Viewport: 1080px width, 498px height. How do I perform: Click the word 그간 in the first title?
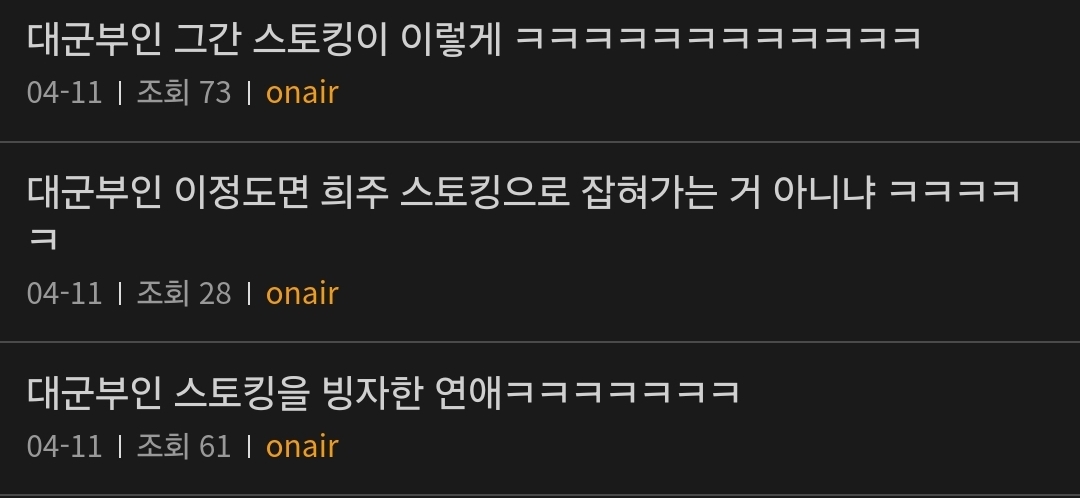pyautogui.click(x=207, y=39)
